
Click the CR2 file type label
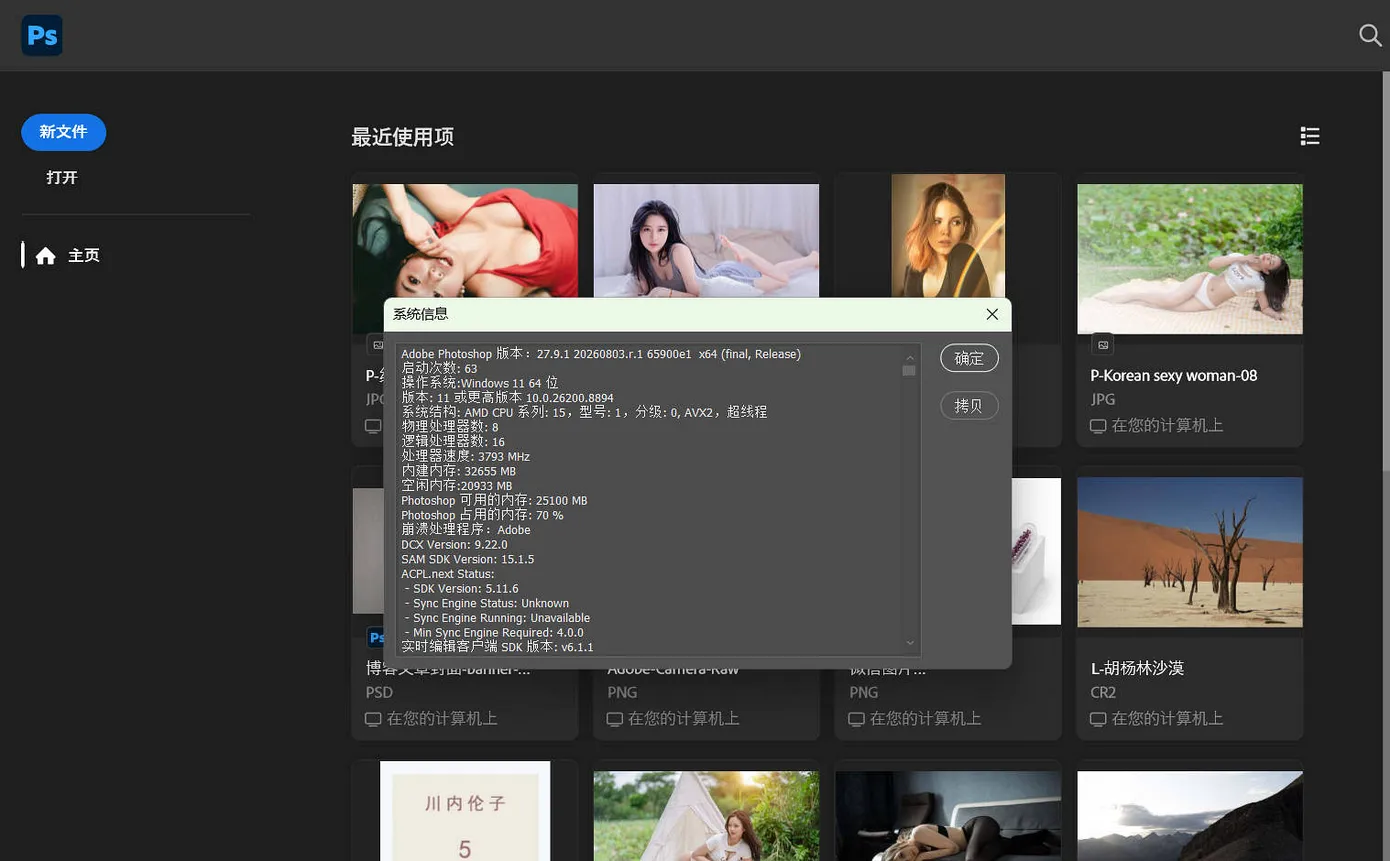1103,692
